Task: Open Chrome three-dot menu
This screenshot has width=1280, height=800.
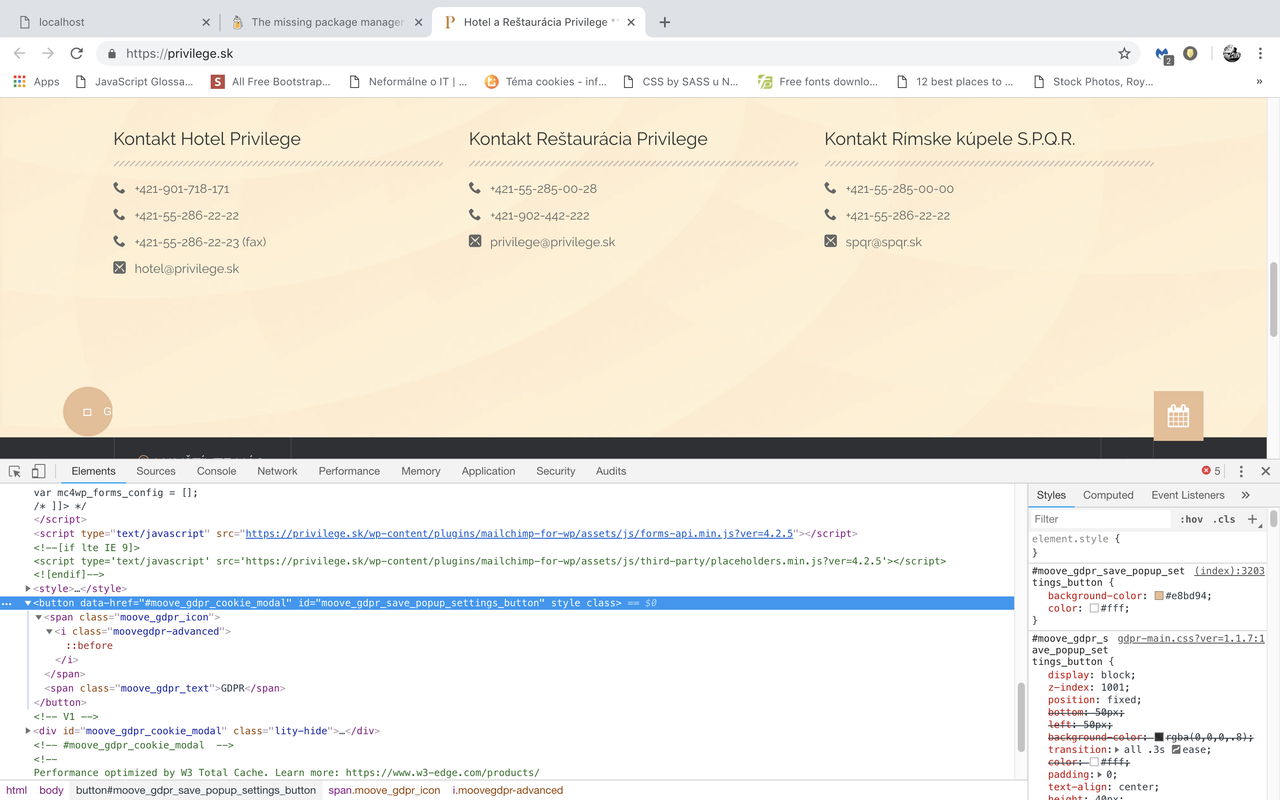Action: click(1262, 53)
